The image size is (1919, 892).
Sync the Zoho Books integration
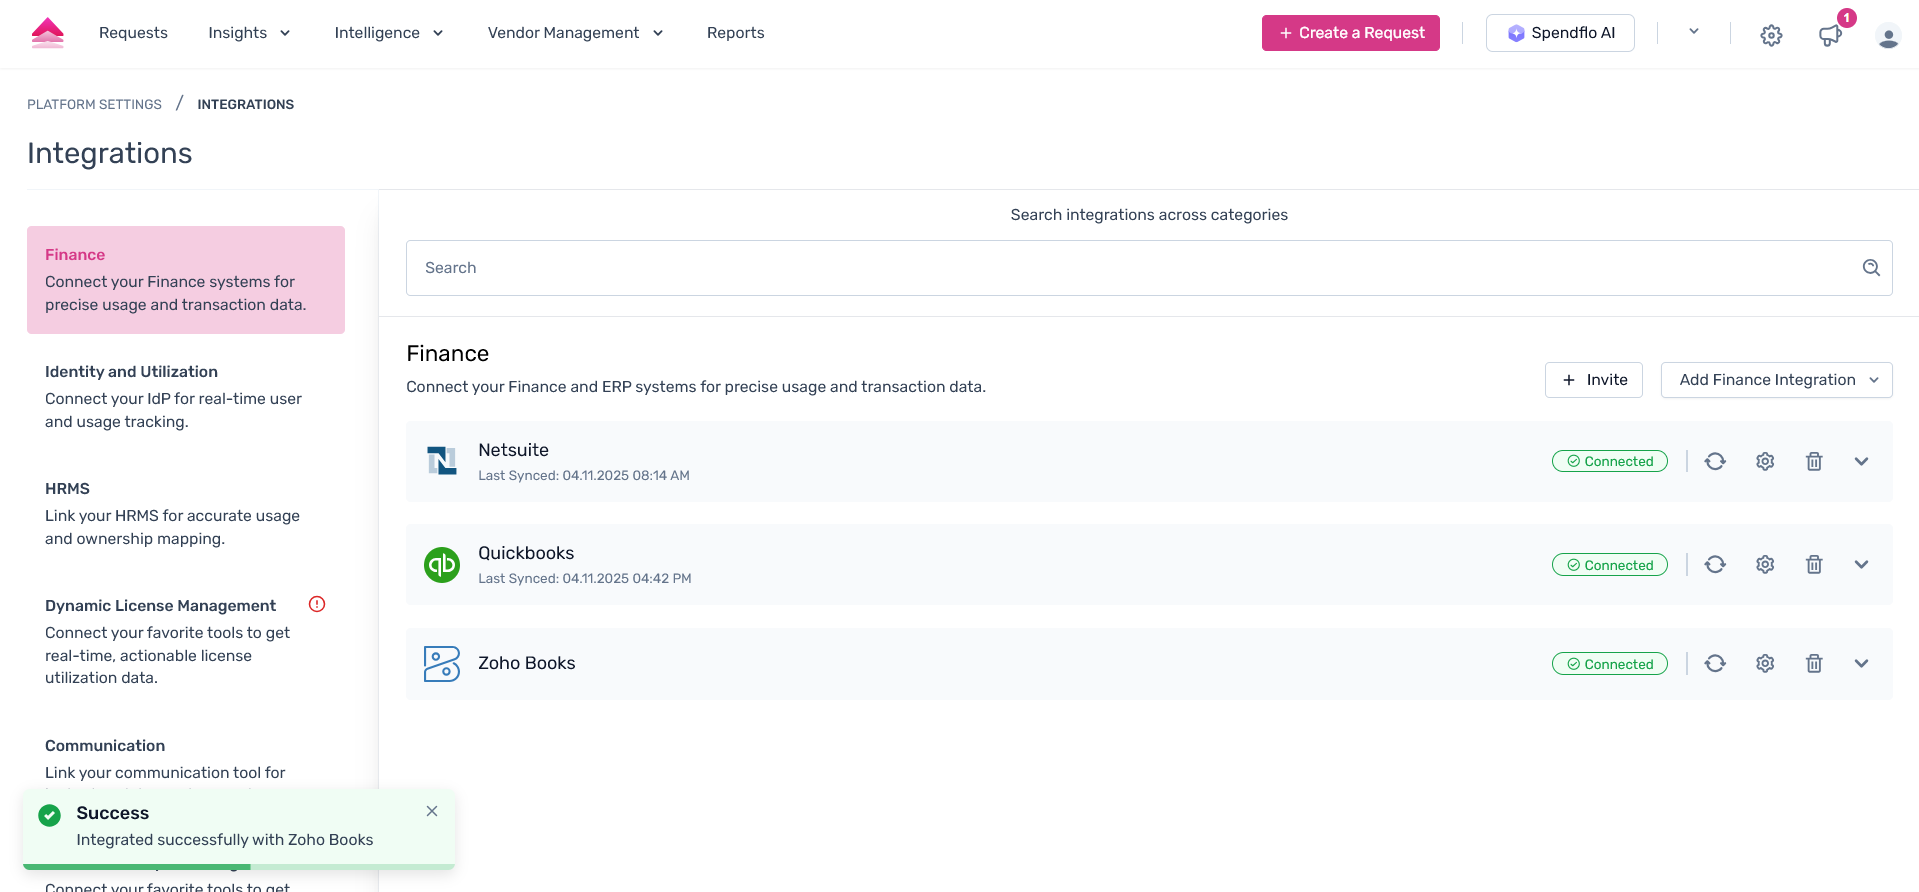pos(1715,663)
